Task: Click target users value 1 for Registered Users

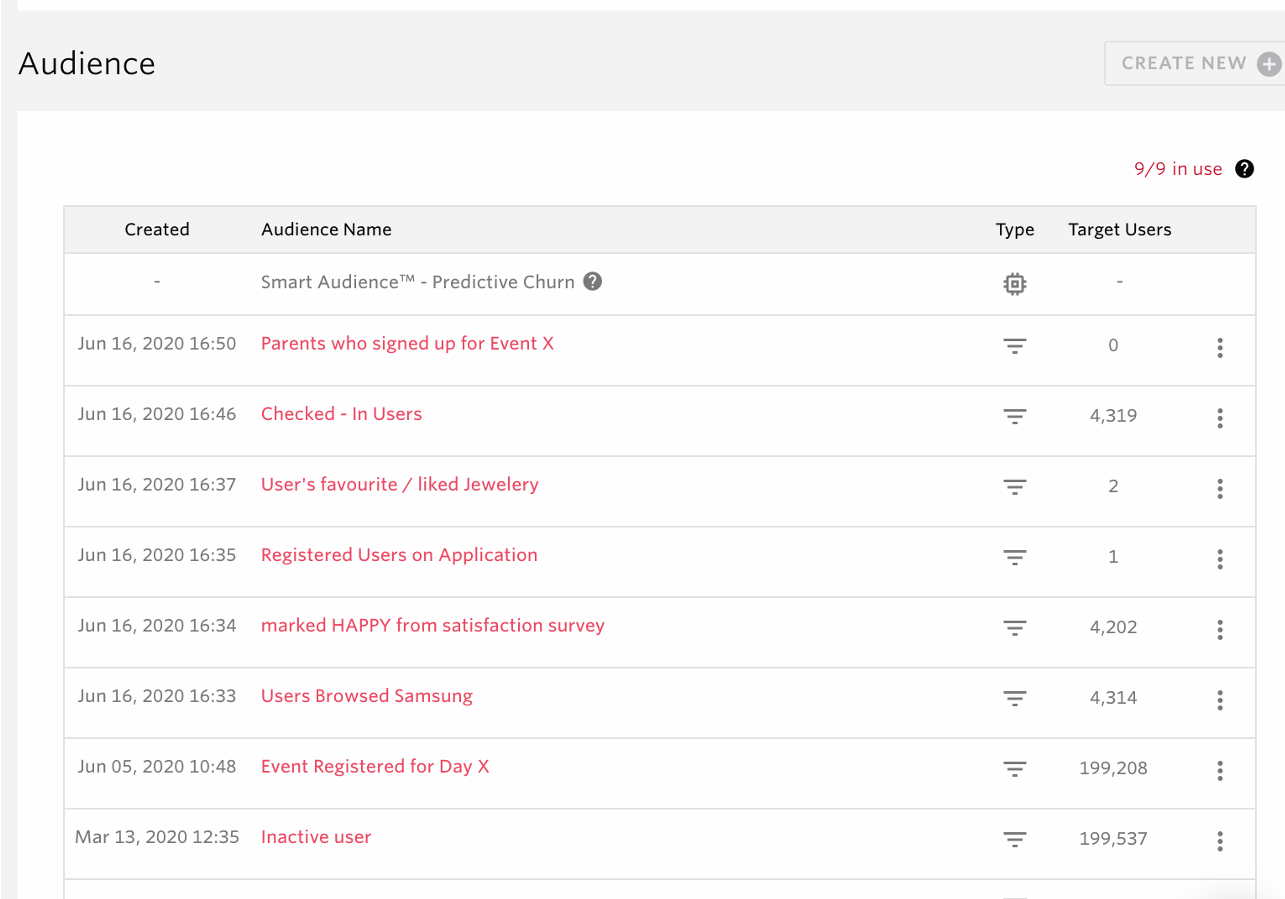Action: (1113, 557)
